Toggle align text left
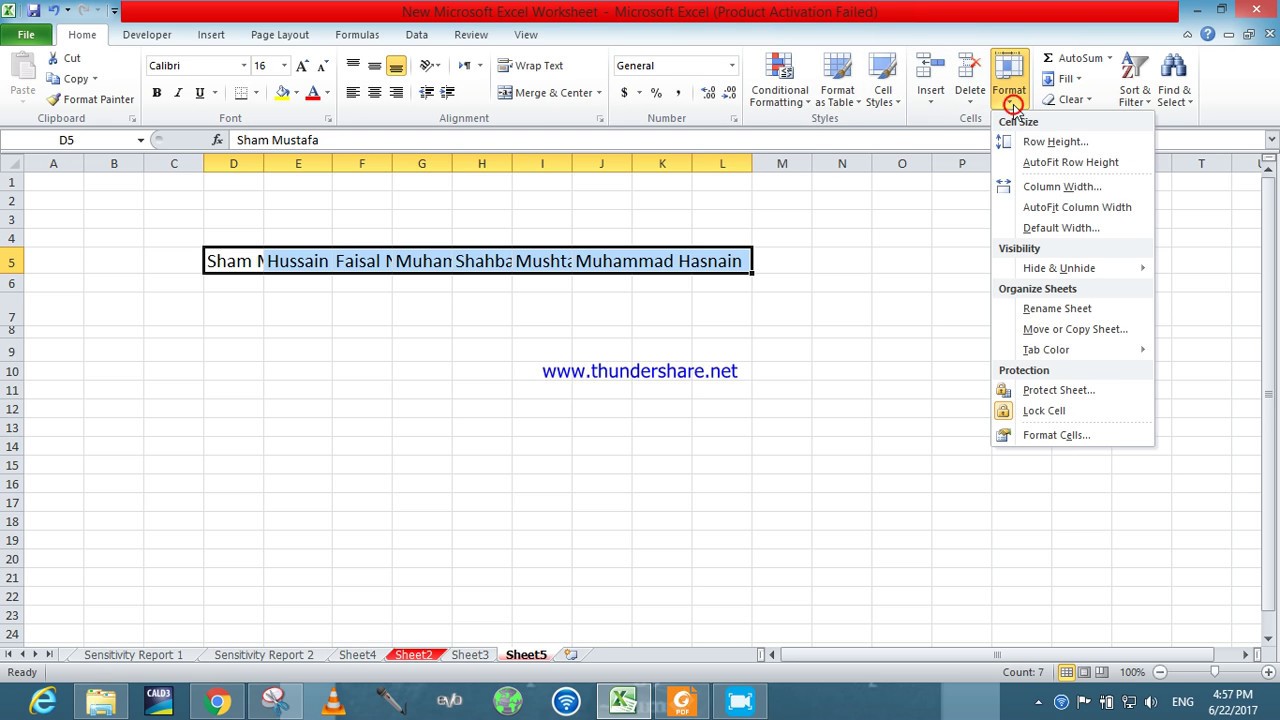Screen dimensions: 1280x720 [x=352, y=93]
